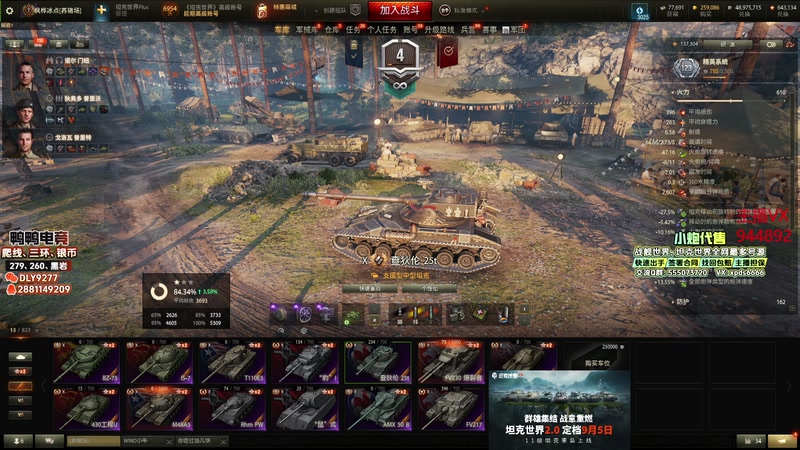Click the shell ammunition loadout slot
Viewport: 800px width, 450px height.
click(x=414, y=314)
